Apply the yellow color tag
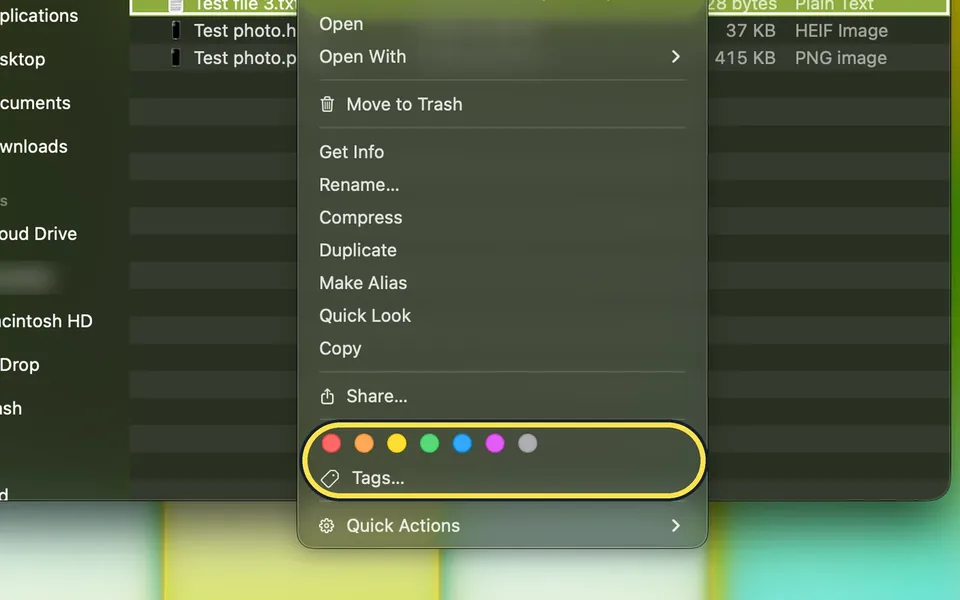The image size is (960, 600). tap(397, 443)
